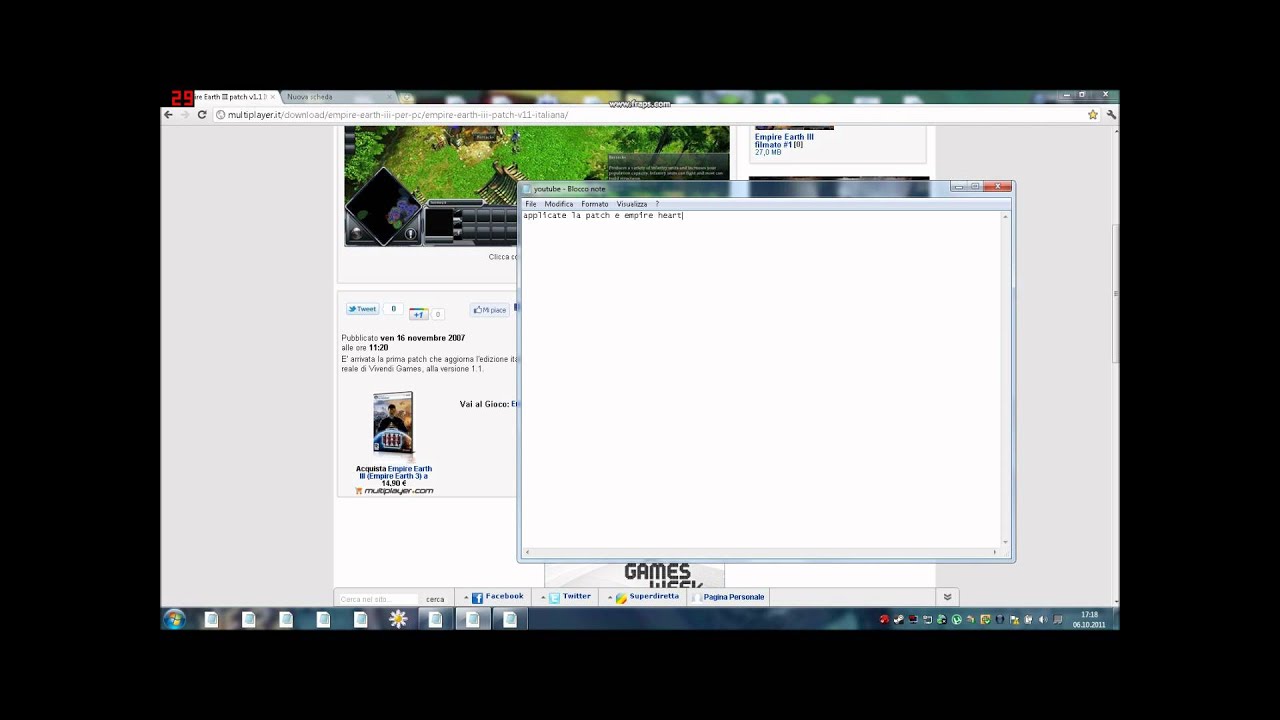Bookmark this page with the star
Image resolution: width=1280 pixels, height=720 pixels.
tap(1093, 115)
